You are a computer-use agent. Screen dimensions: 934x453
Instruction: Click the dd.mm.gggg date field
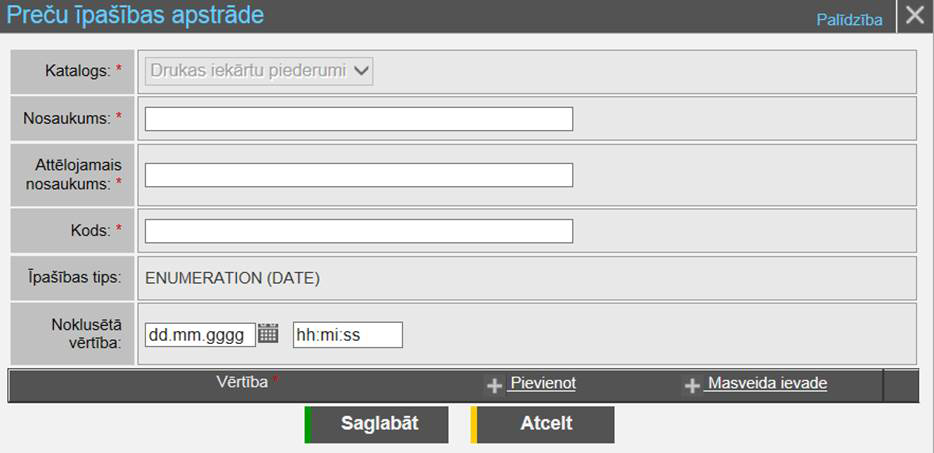click(x=200, y=335)
